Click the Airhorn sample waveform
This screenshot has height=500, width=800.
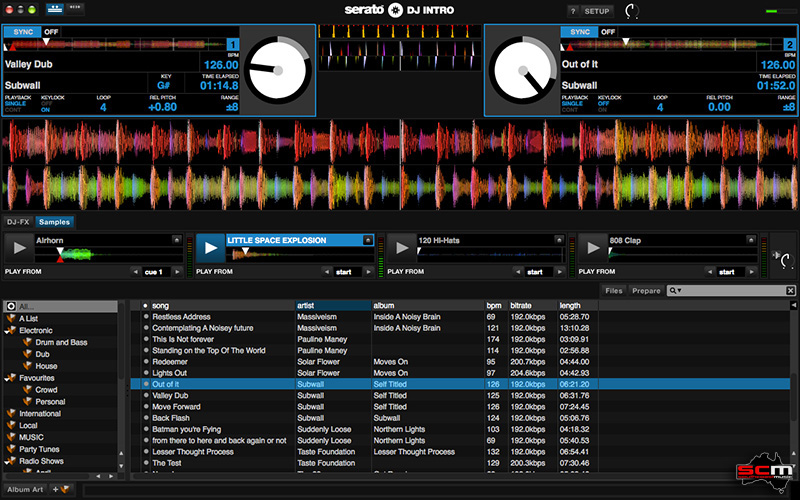[109, 254]
